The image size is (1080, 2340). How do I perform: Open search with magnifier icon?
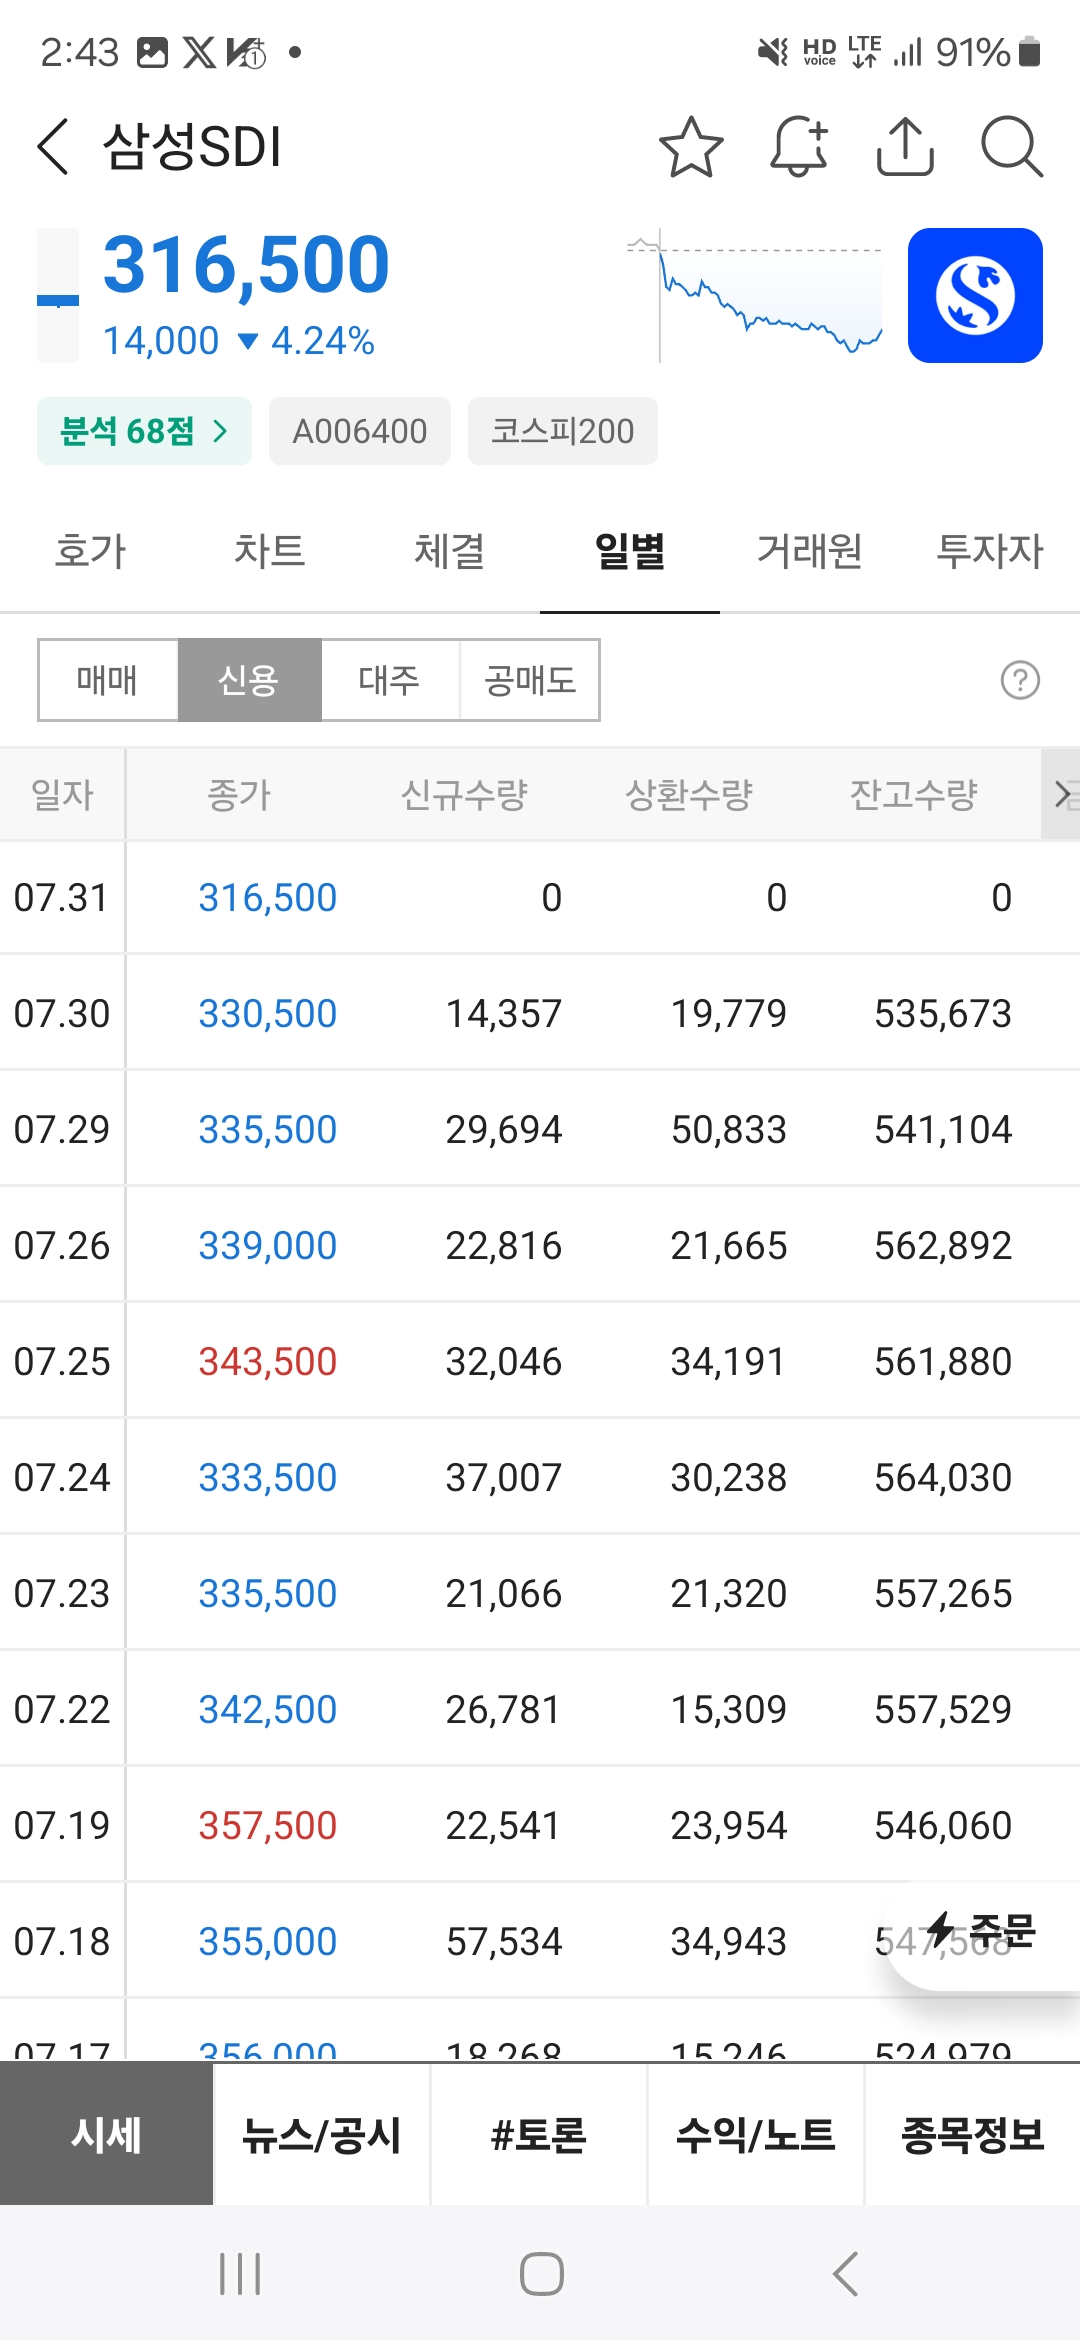pos(1011,147)
